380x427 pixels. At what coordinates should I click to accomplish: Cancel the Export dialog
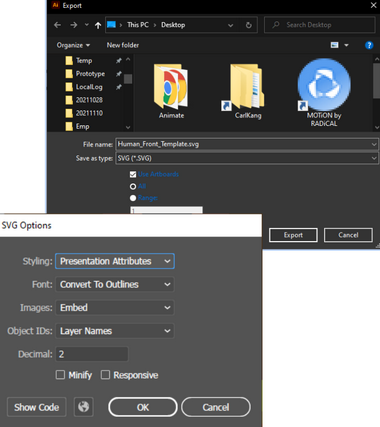[348, 235]
